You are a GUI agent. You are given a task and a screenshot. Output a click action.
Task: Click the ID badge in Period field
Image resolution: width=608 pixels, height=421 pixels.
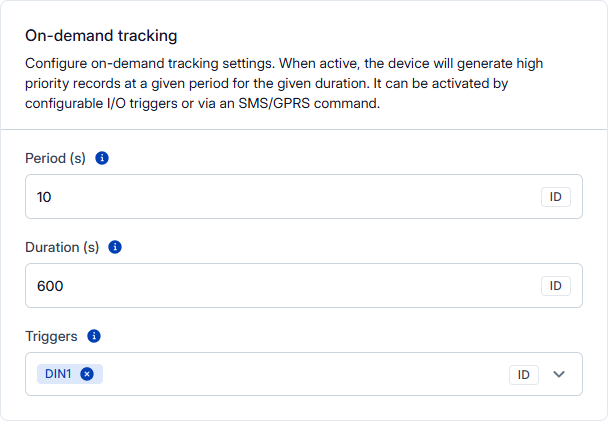(556, 197)
